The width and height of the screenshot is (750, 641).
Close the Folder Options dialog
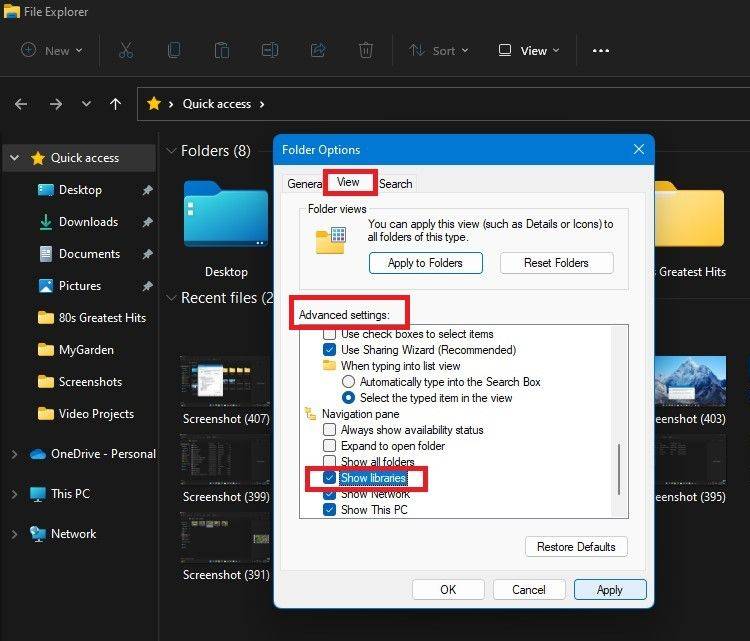[639, 149]
